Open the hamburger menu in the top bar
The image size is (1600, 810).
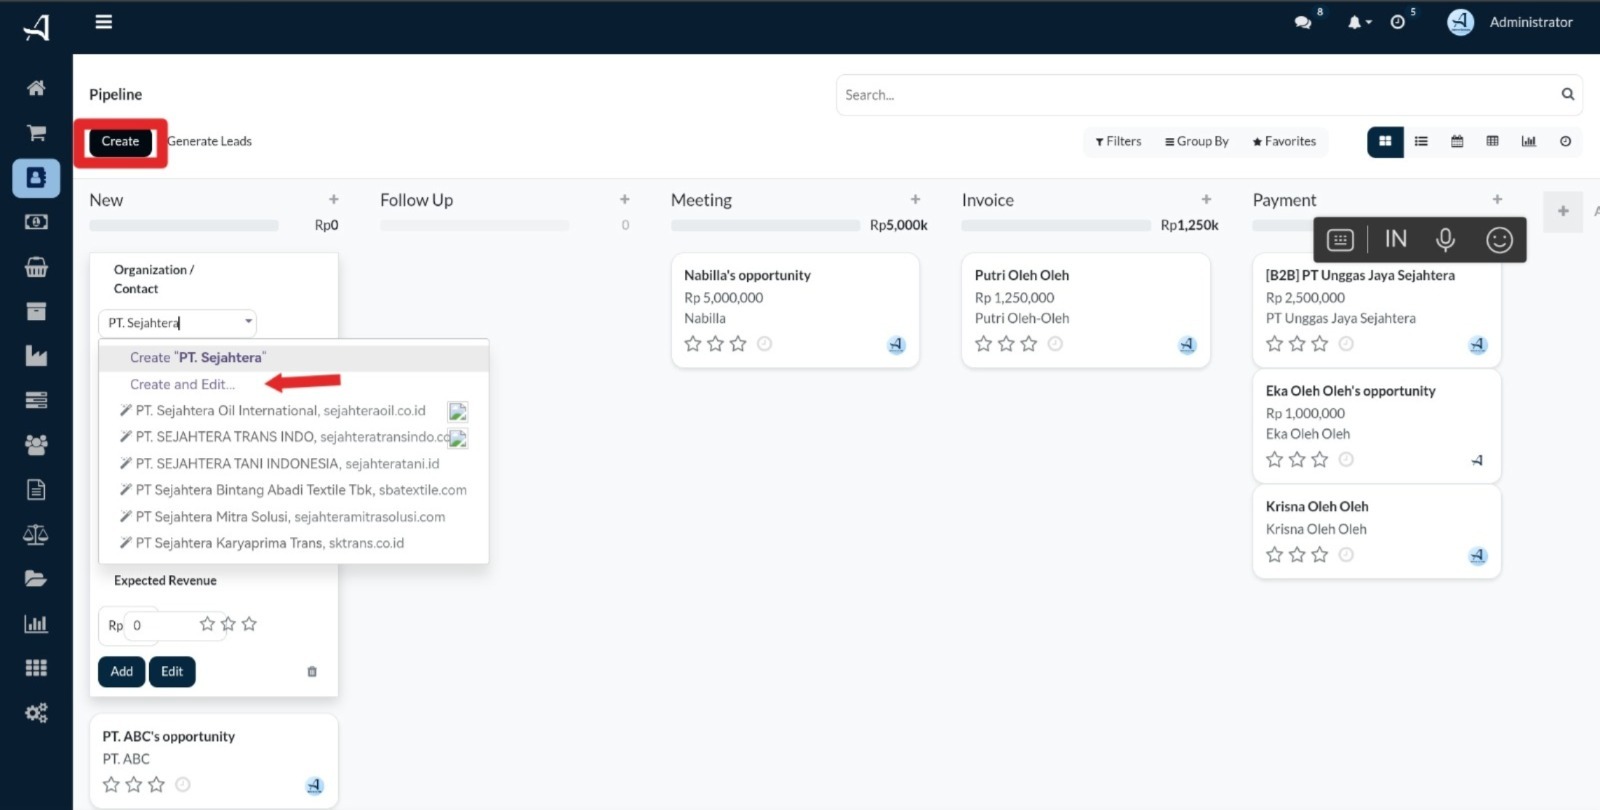tap(103, 22)
